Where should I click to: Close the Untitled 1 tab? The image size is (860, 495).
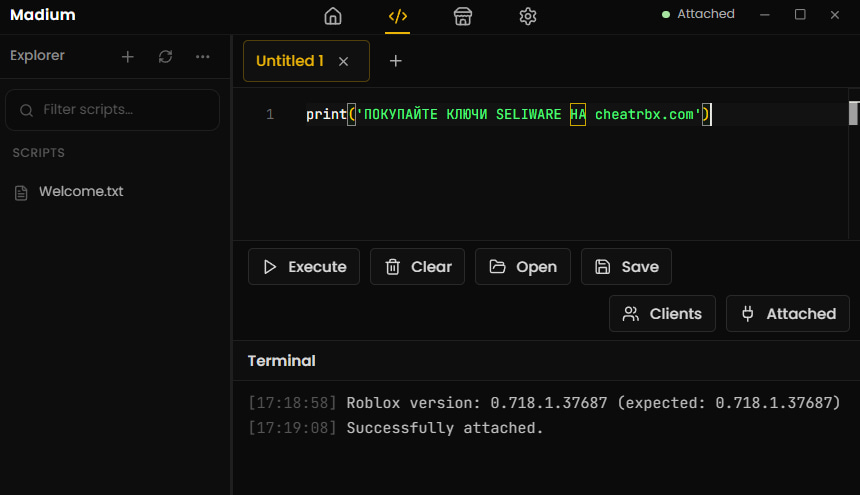[x=343, y=61]
